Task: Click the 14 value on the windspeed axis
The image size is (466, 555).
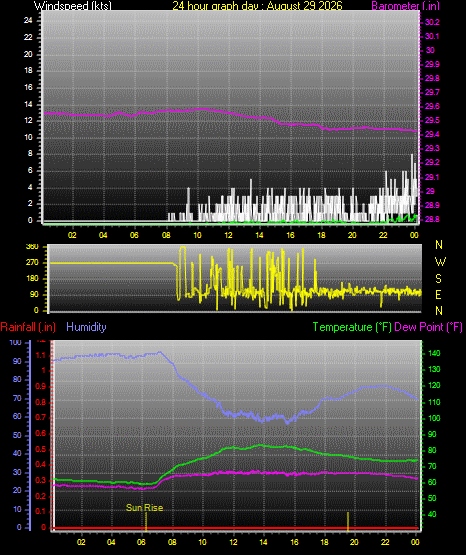Action: [28, 104]
